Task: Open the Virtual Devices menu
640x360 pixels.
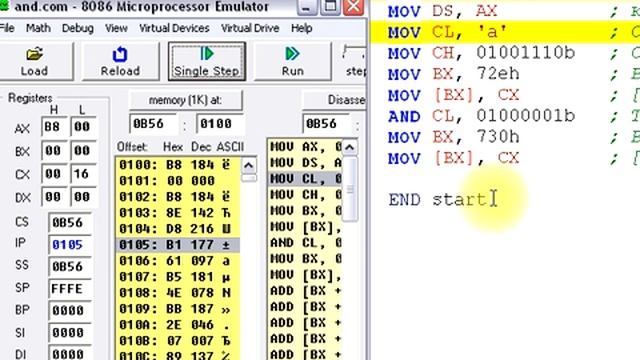Action: 174,28
